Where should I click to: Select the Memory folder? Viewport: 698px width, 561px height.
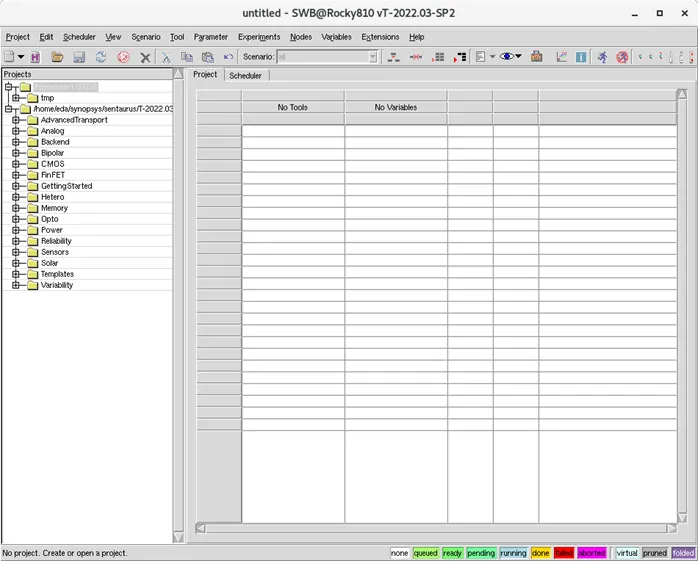click(x=54, y=208)
